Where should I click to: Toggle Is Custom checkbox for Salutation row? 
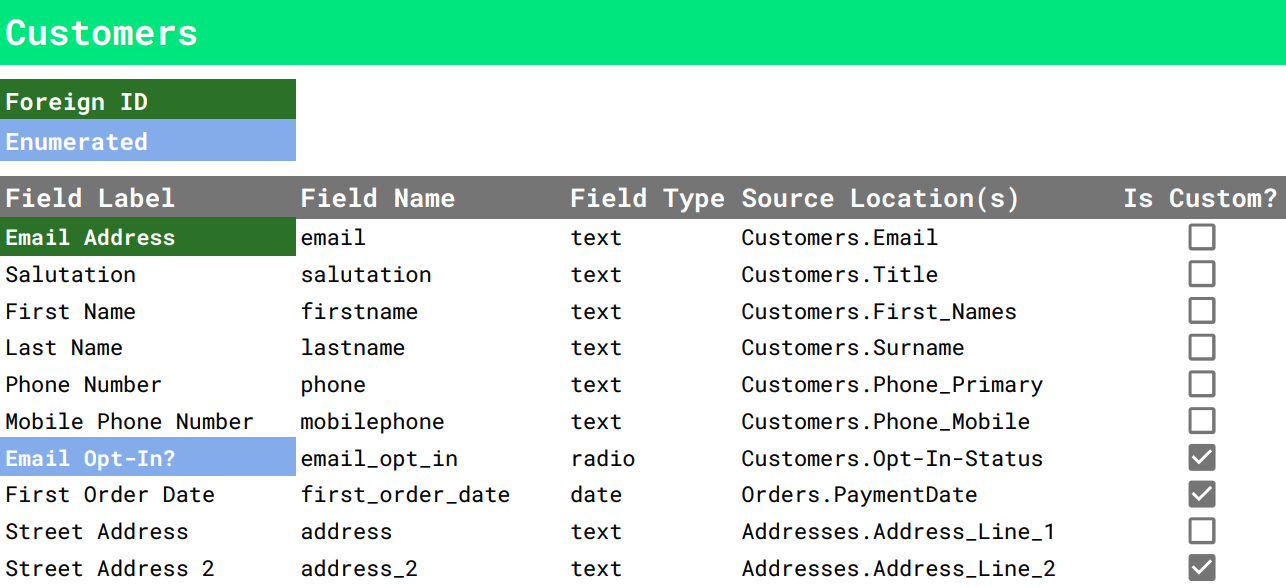(x=1201, y=274)
